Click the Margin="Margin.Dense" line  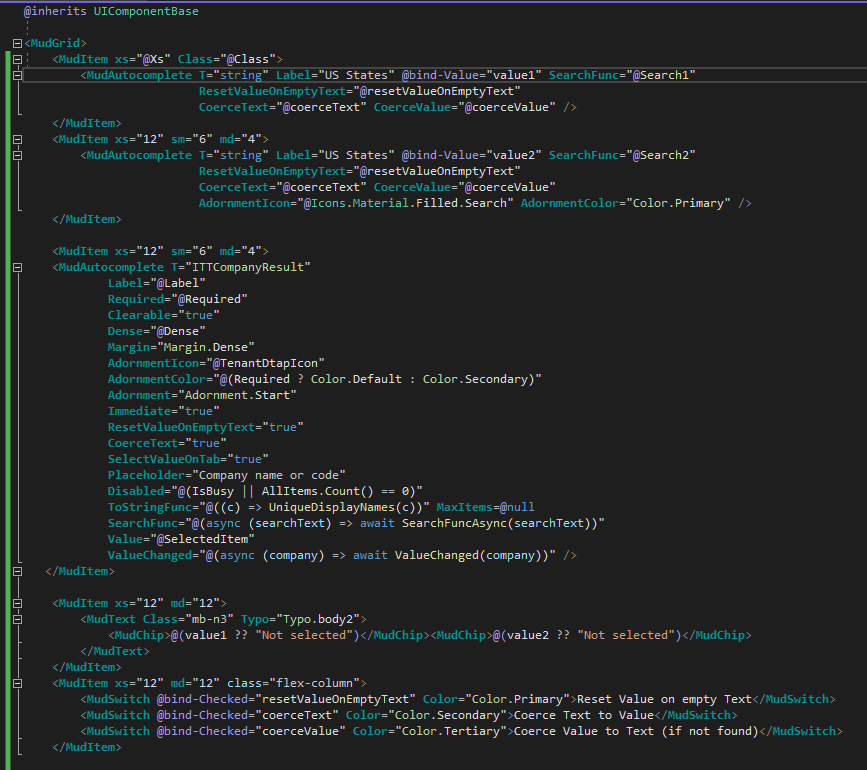[x=181, y=348]
